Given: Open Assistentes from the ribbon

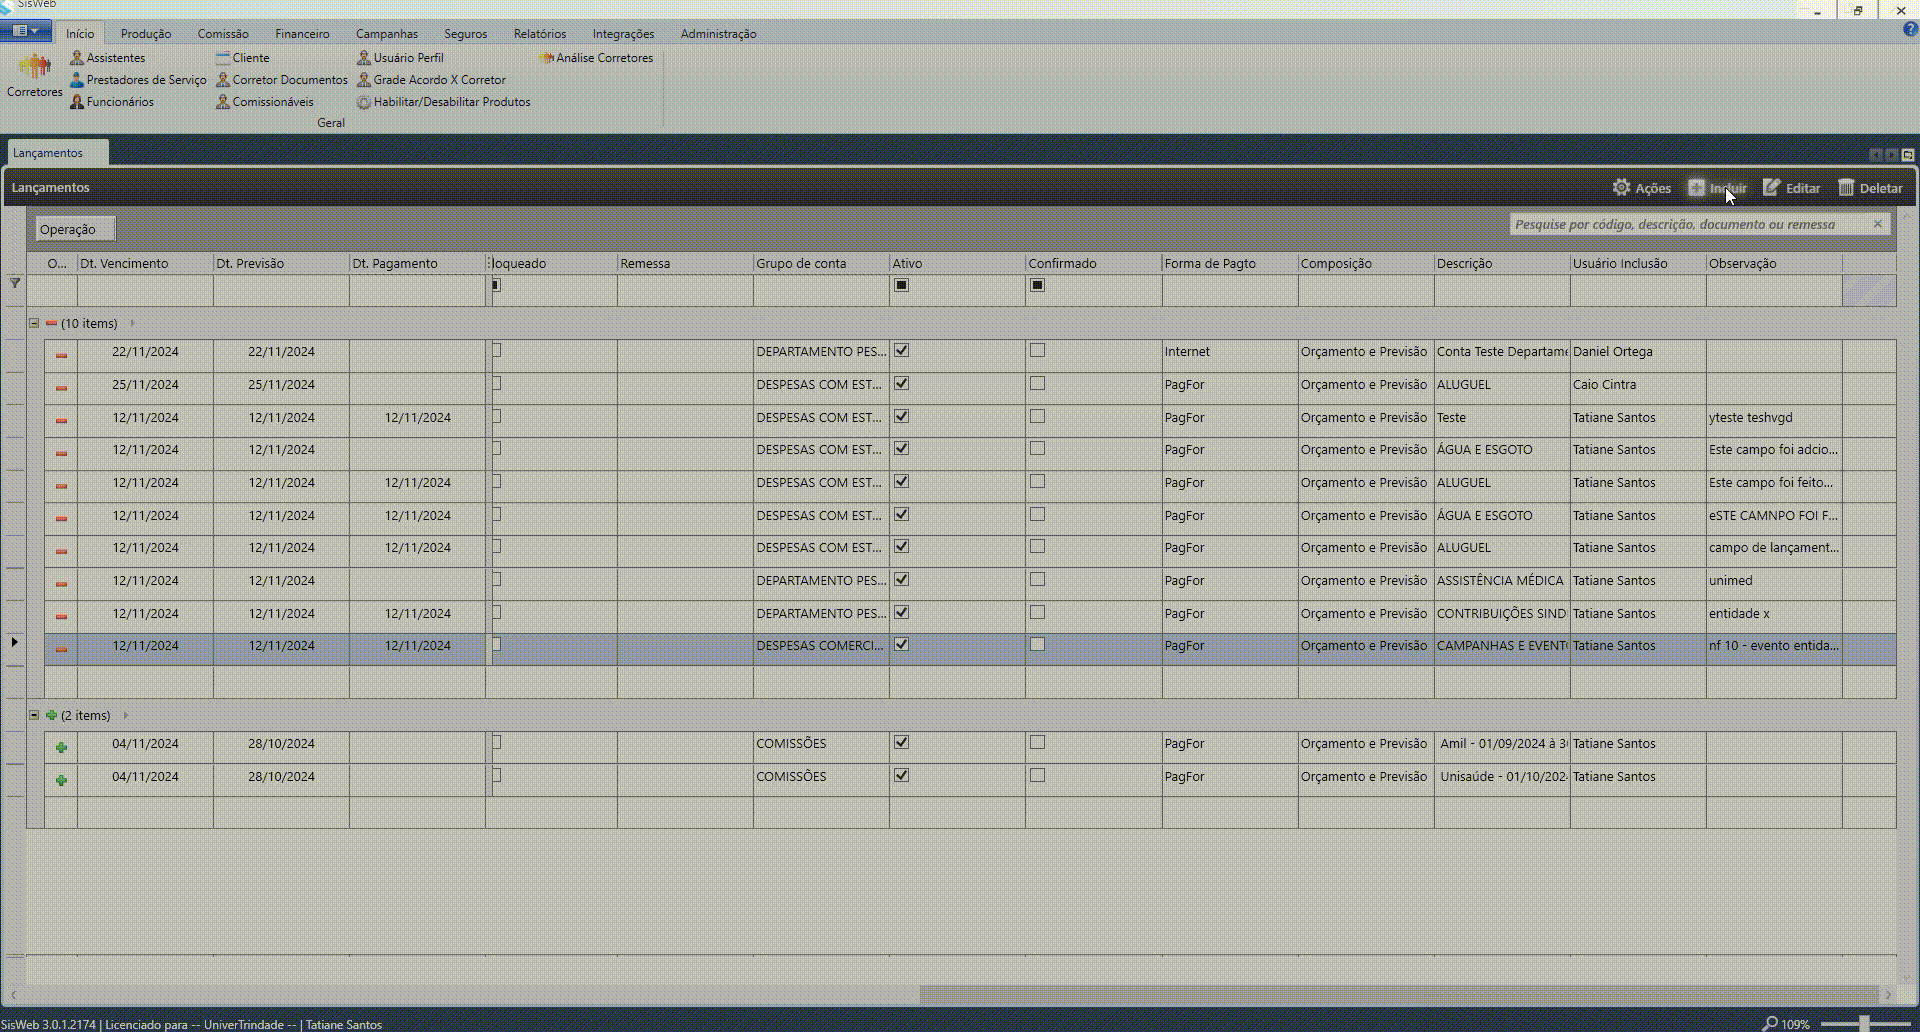Looking at the screenshot, I should tap(107, 58).
